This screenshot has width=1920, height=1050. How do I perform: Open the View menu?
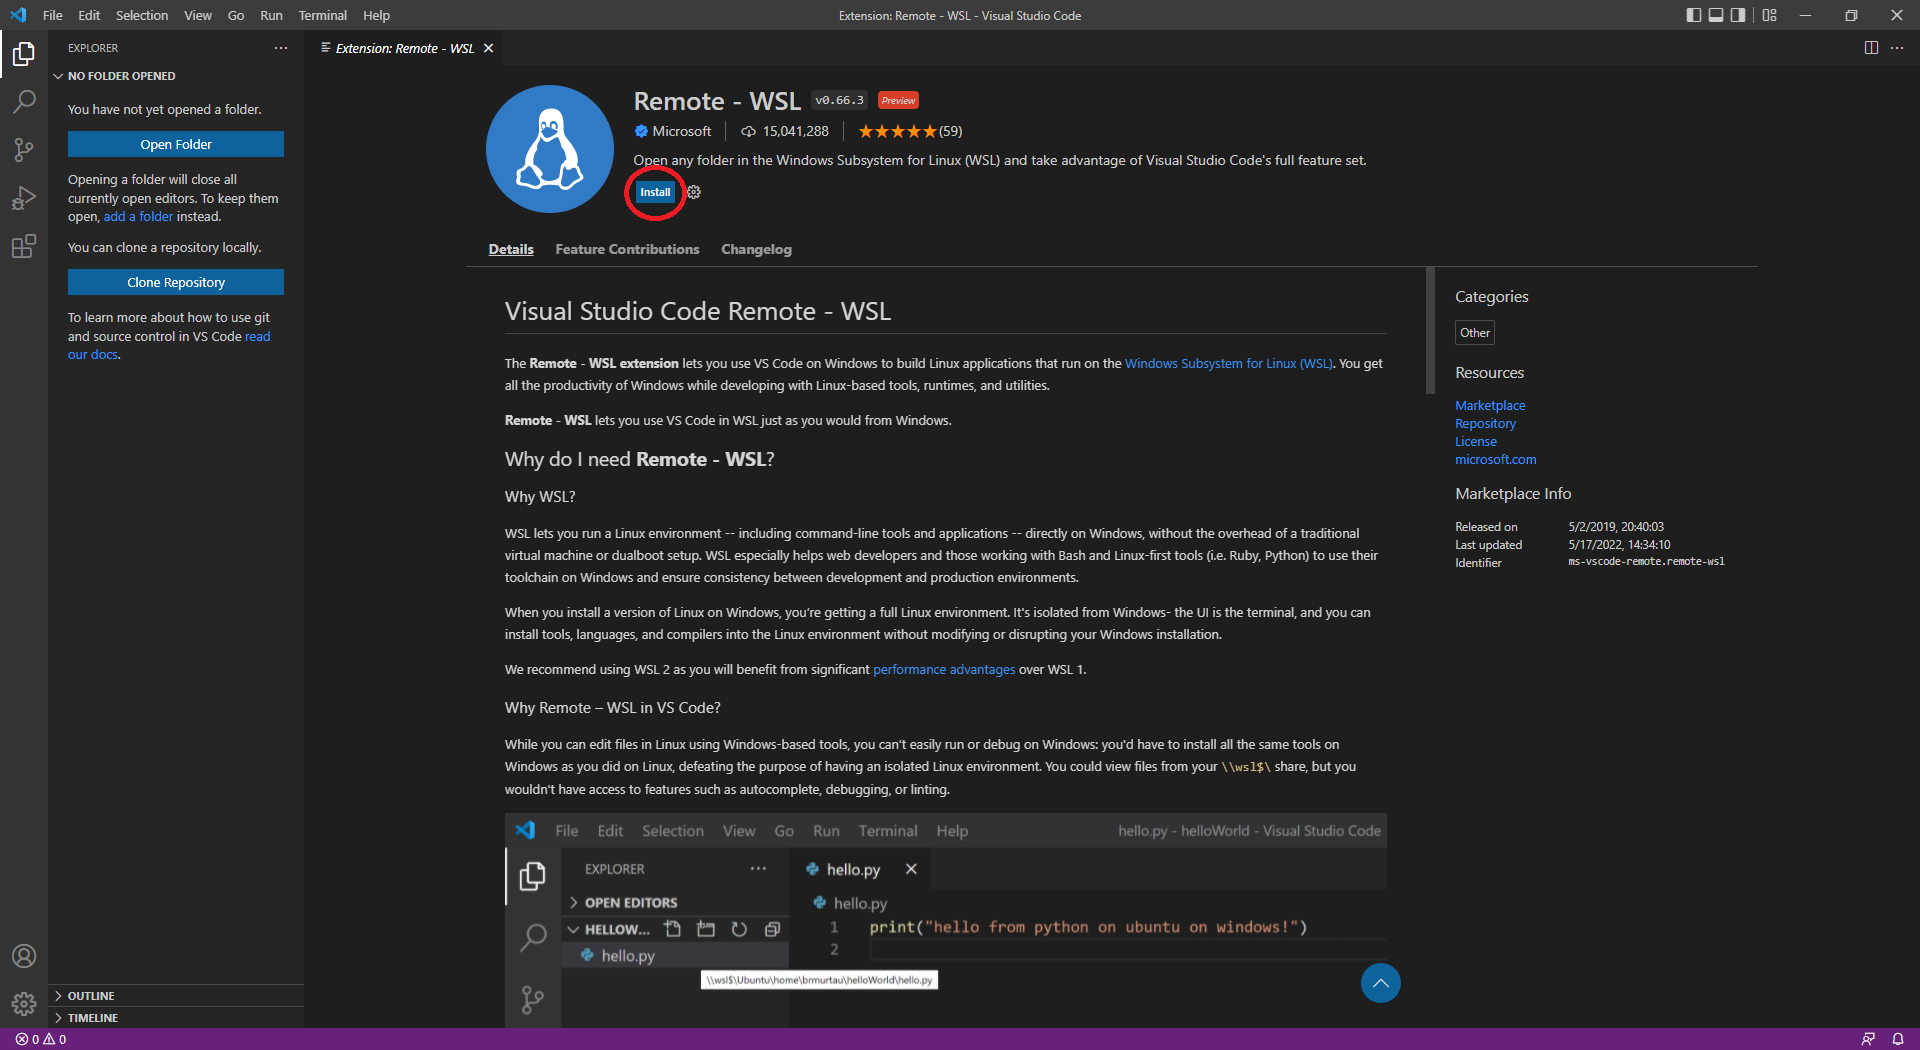(198, 15)
